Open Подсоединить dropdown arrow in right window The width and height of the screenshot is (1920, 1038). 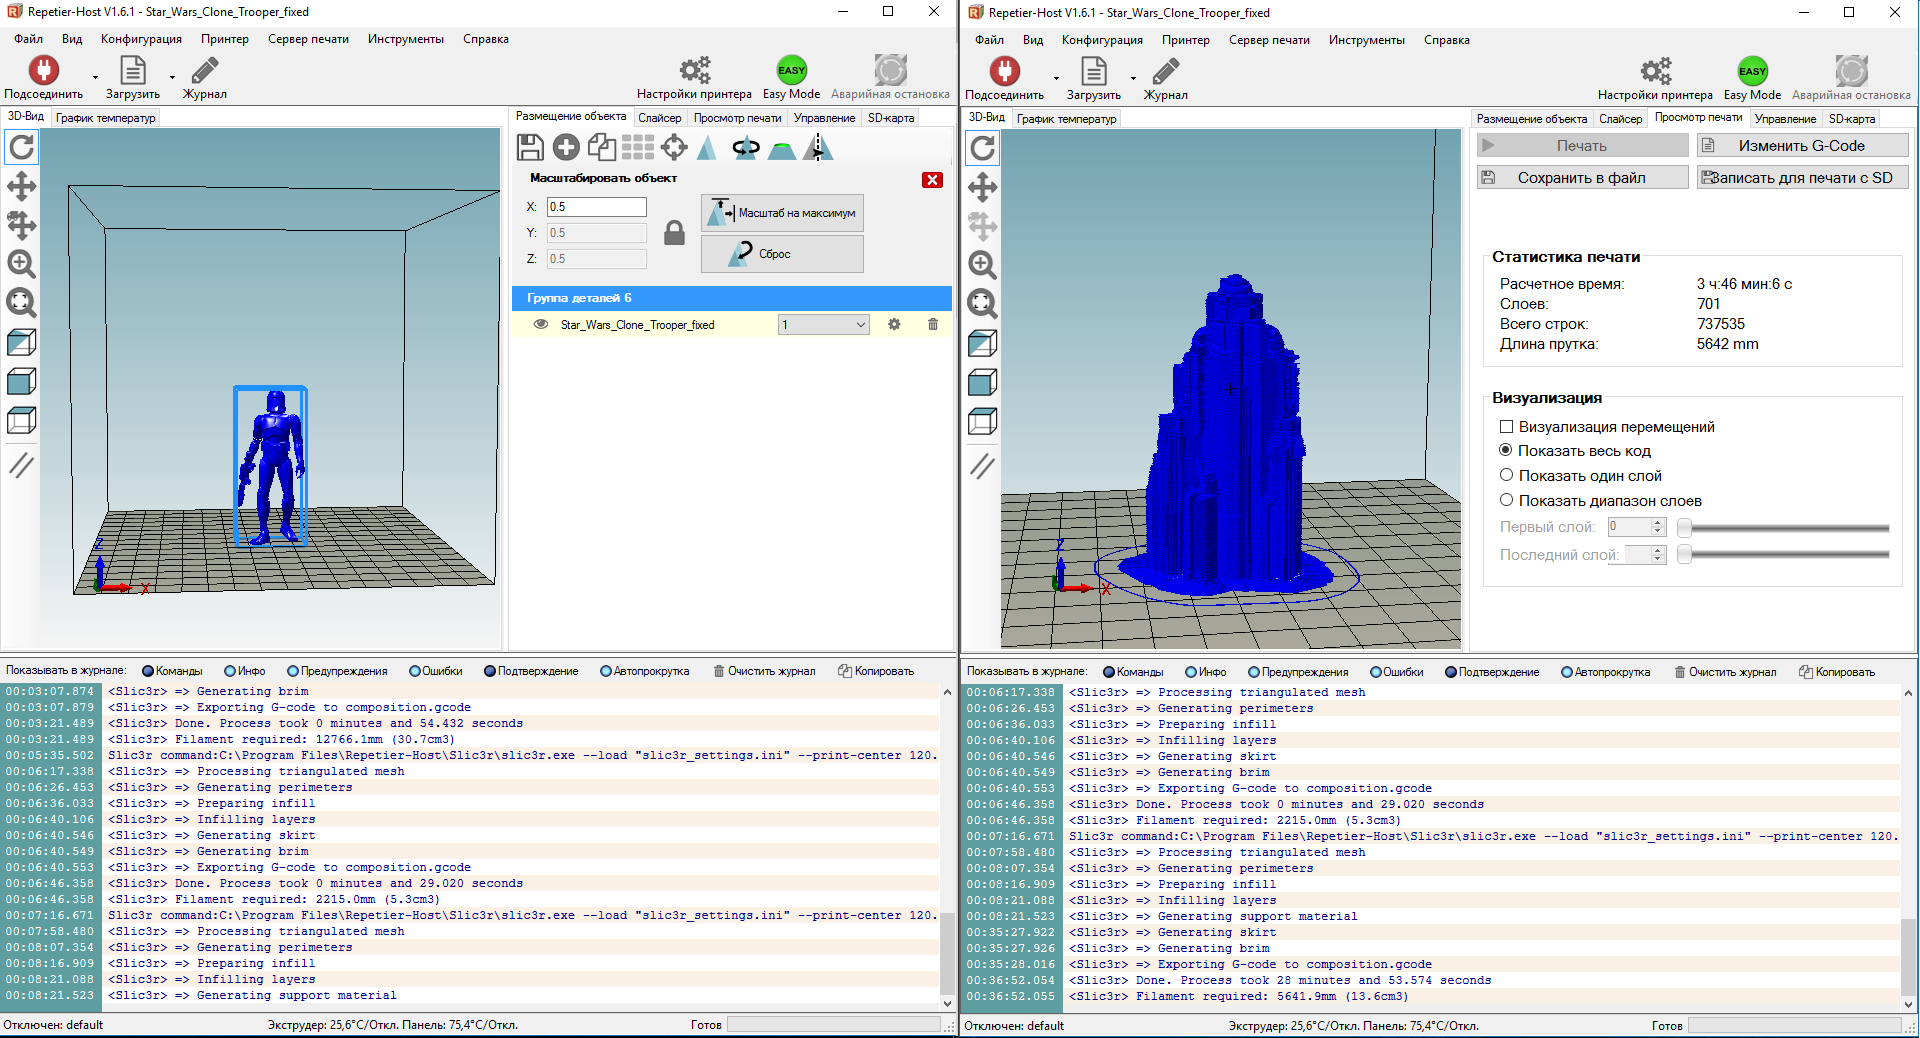click(1057, 78)
